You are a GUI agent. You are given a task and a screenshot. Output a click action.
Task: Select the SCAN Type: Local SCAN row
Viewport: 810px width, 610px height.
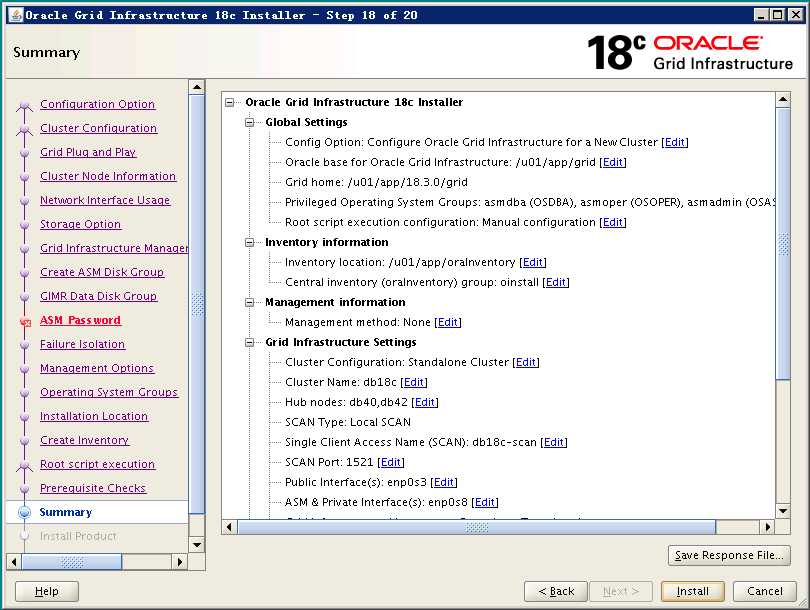(x=348, y=423)
